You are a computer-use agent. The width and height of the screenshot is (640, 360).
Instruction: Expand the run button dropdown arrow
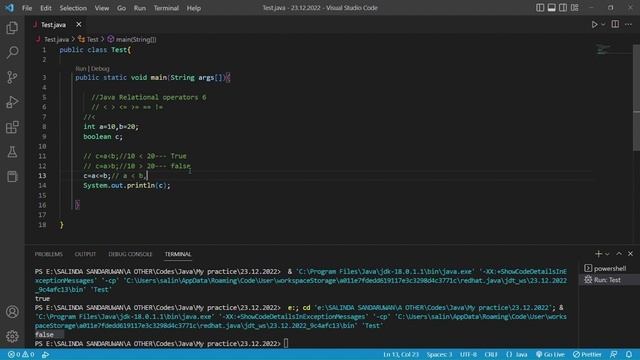[x=603, y=24]
